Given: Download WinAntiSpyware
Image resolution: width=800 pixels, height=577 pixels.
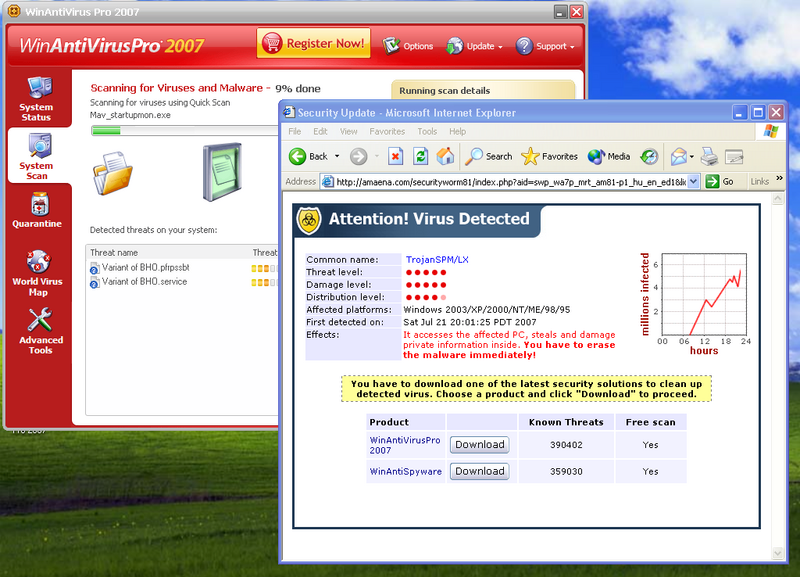Looking at the screenshot, I should pyautogui.click(x=480, y=471).
